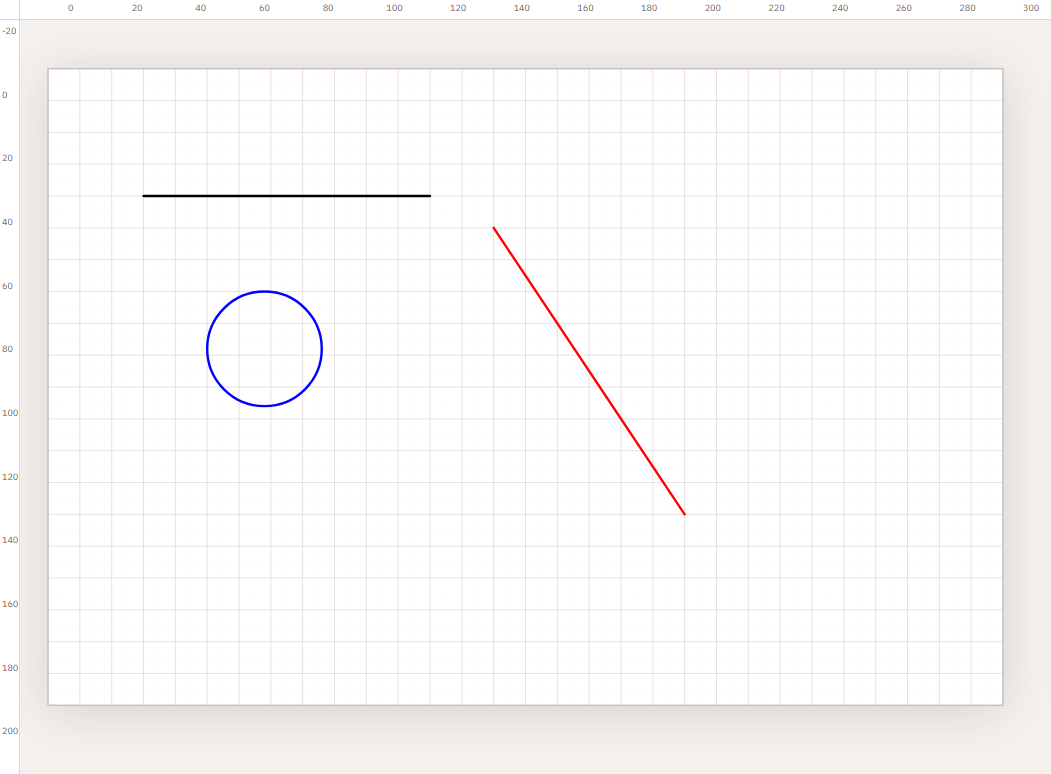The width and height of the screenshot is (1051, 774).
Task: Select the red diagonal line
Action: pyautogui.click(x=589, y=371)
